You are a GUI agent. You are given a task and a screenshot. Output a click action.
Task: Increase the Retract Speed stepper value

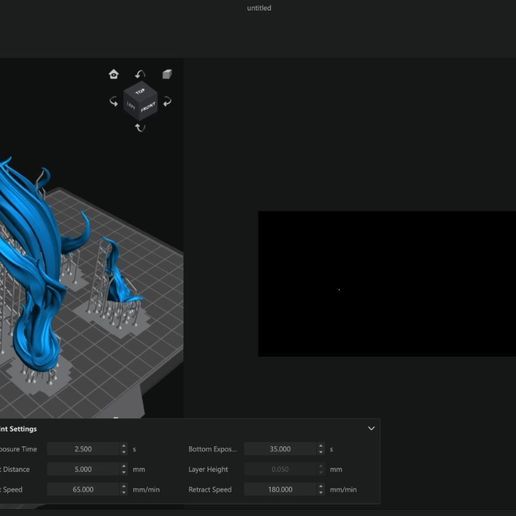click(x=321, y=486)
